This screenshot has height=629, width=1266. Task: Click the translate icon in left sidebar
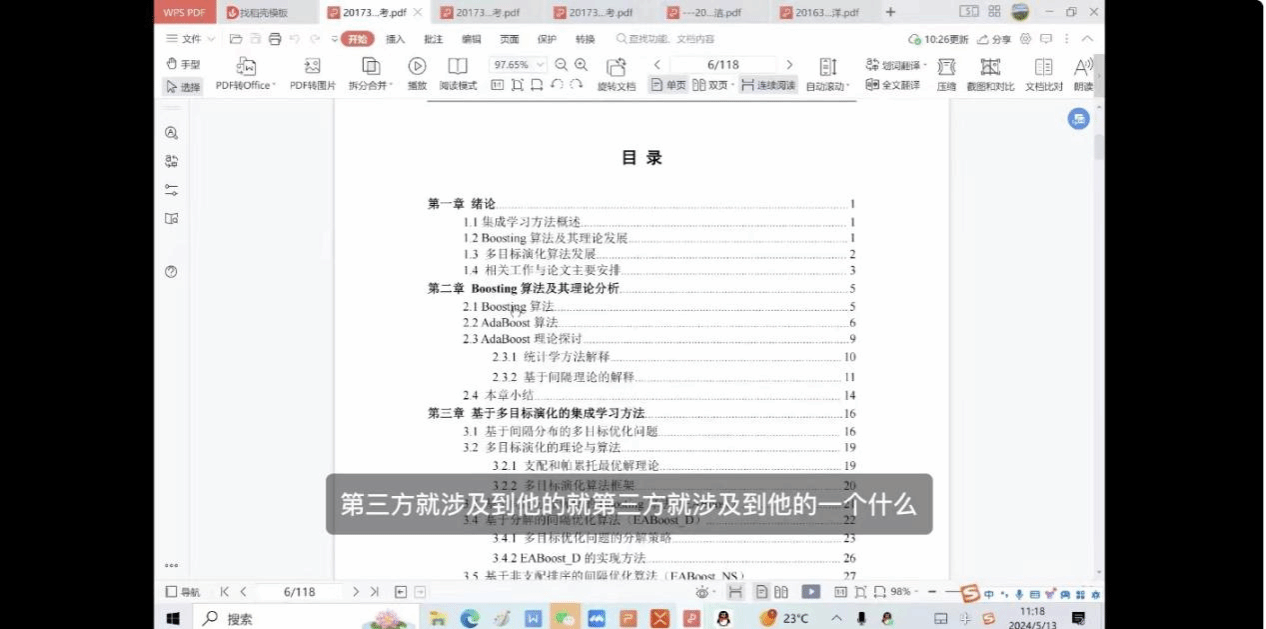click(x=171, y=161)
